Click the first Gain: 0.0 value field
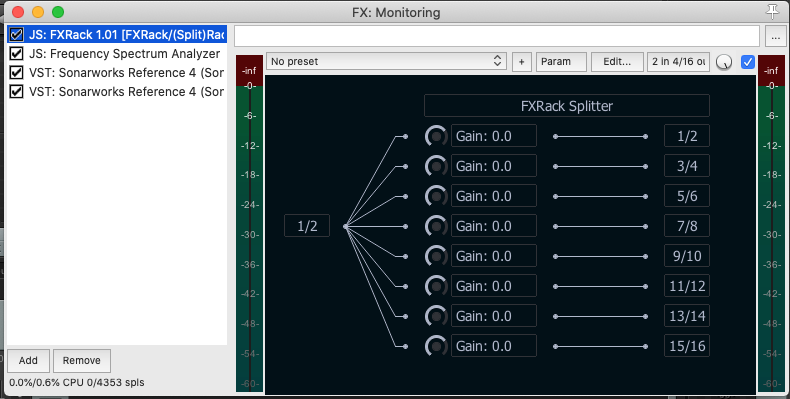This screenshot has width=790, height=399. coord(494,136)
